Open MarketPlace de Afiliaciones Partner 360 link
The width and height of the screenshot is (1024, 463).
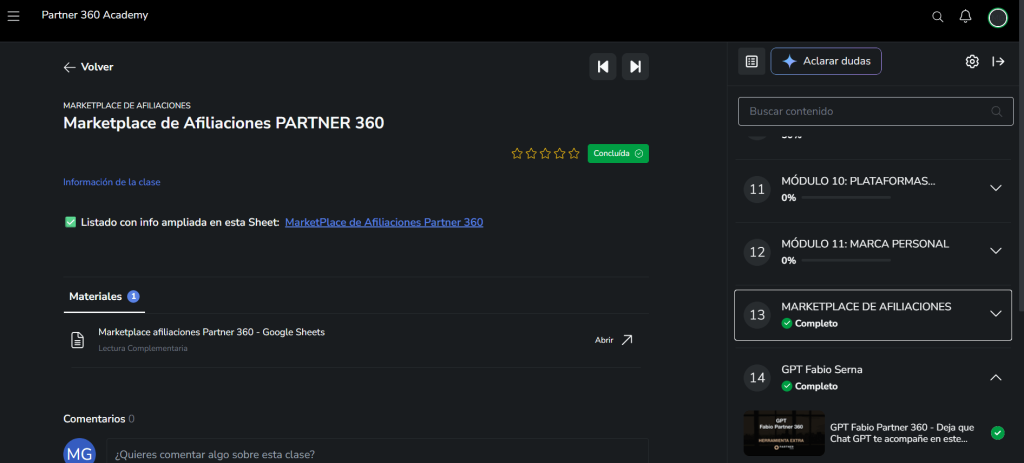383,222
